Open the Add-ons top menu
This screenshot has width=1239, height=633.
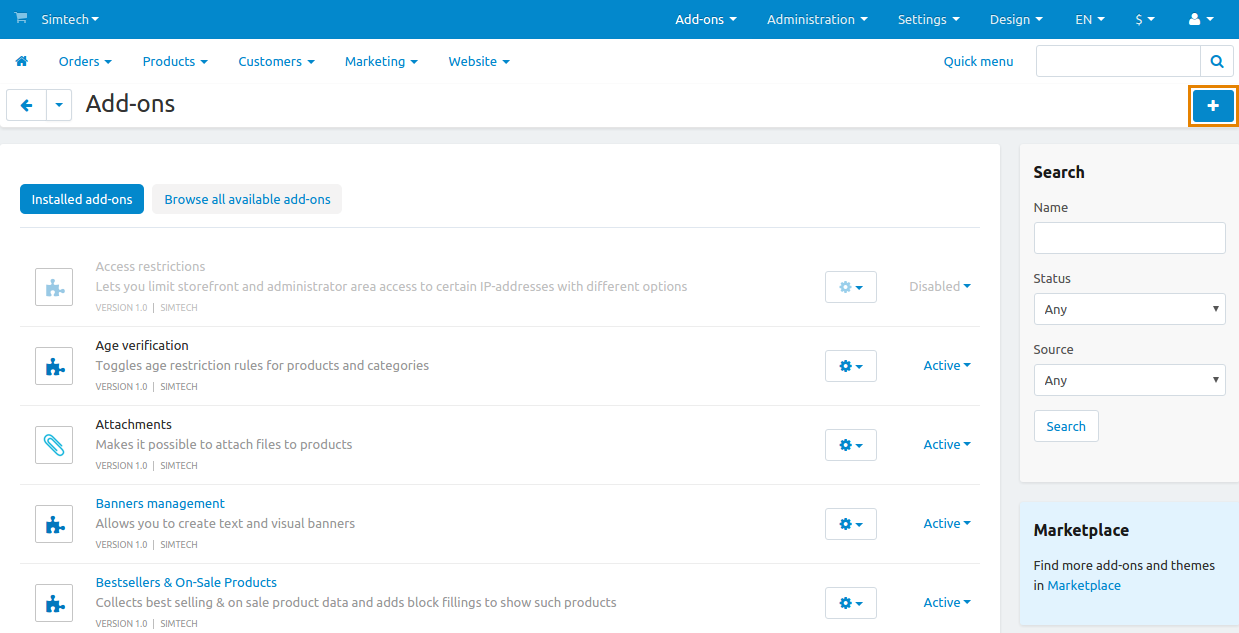tap(706, 19)
